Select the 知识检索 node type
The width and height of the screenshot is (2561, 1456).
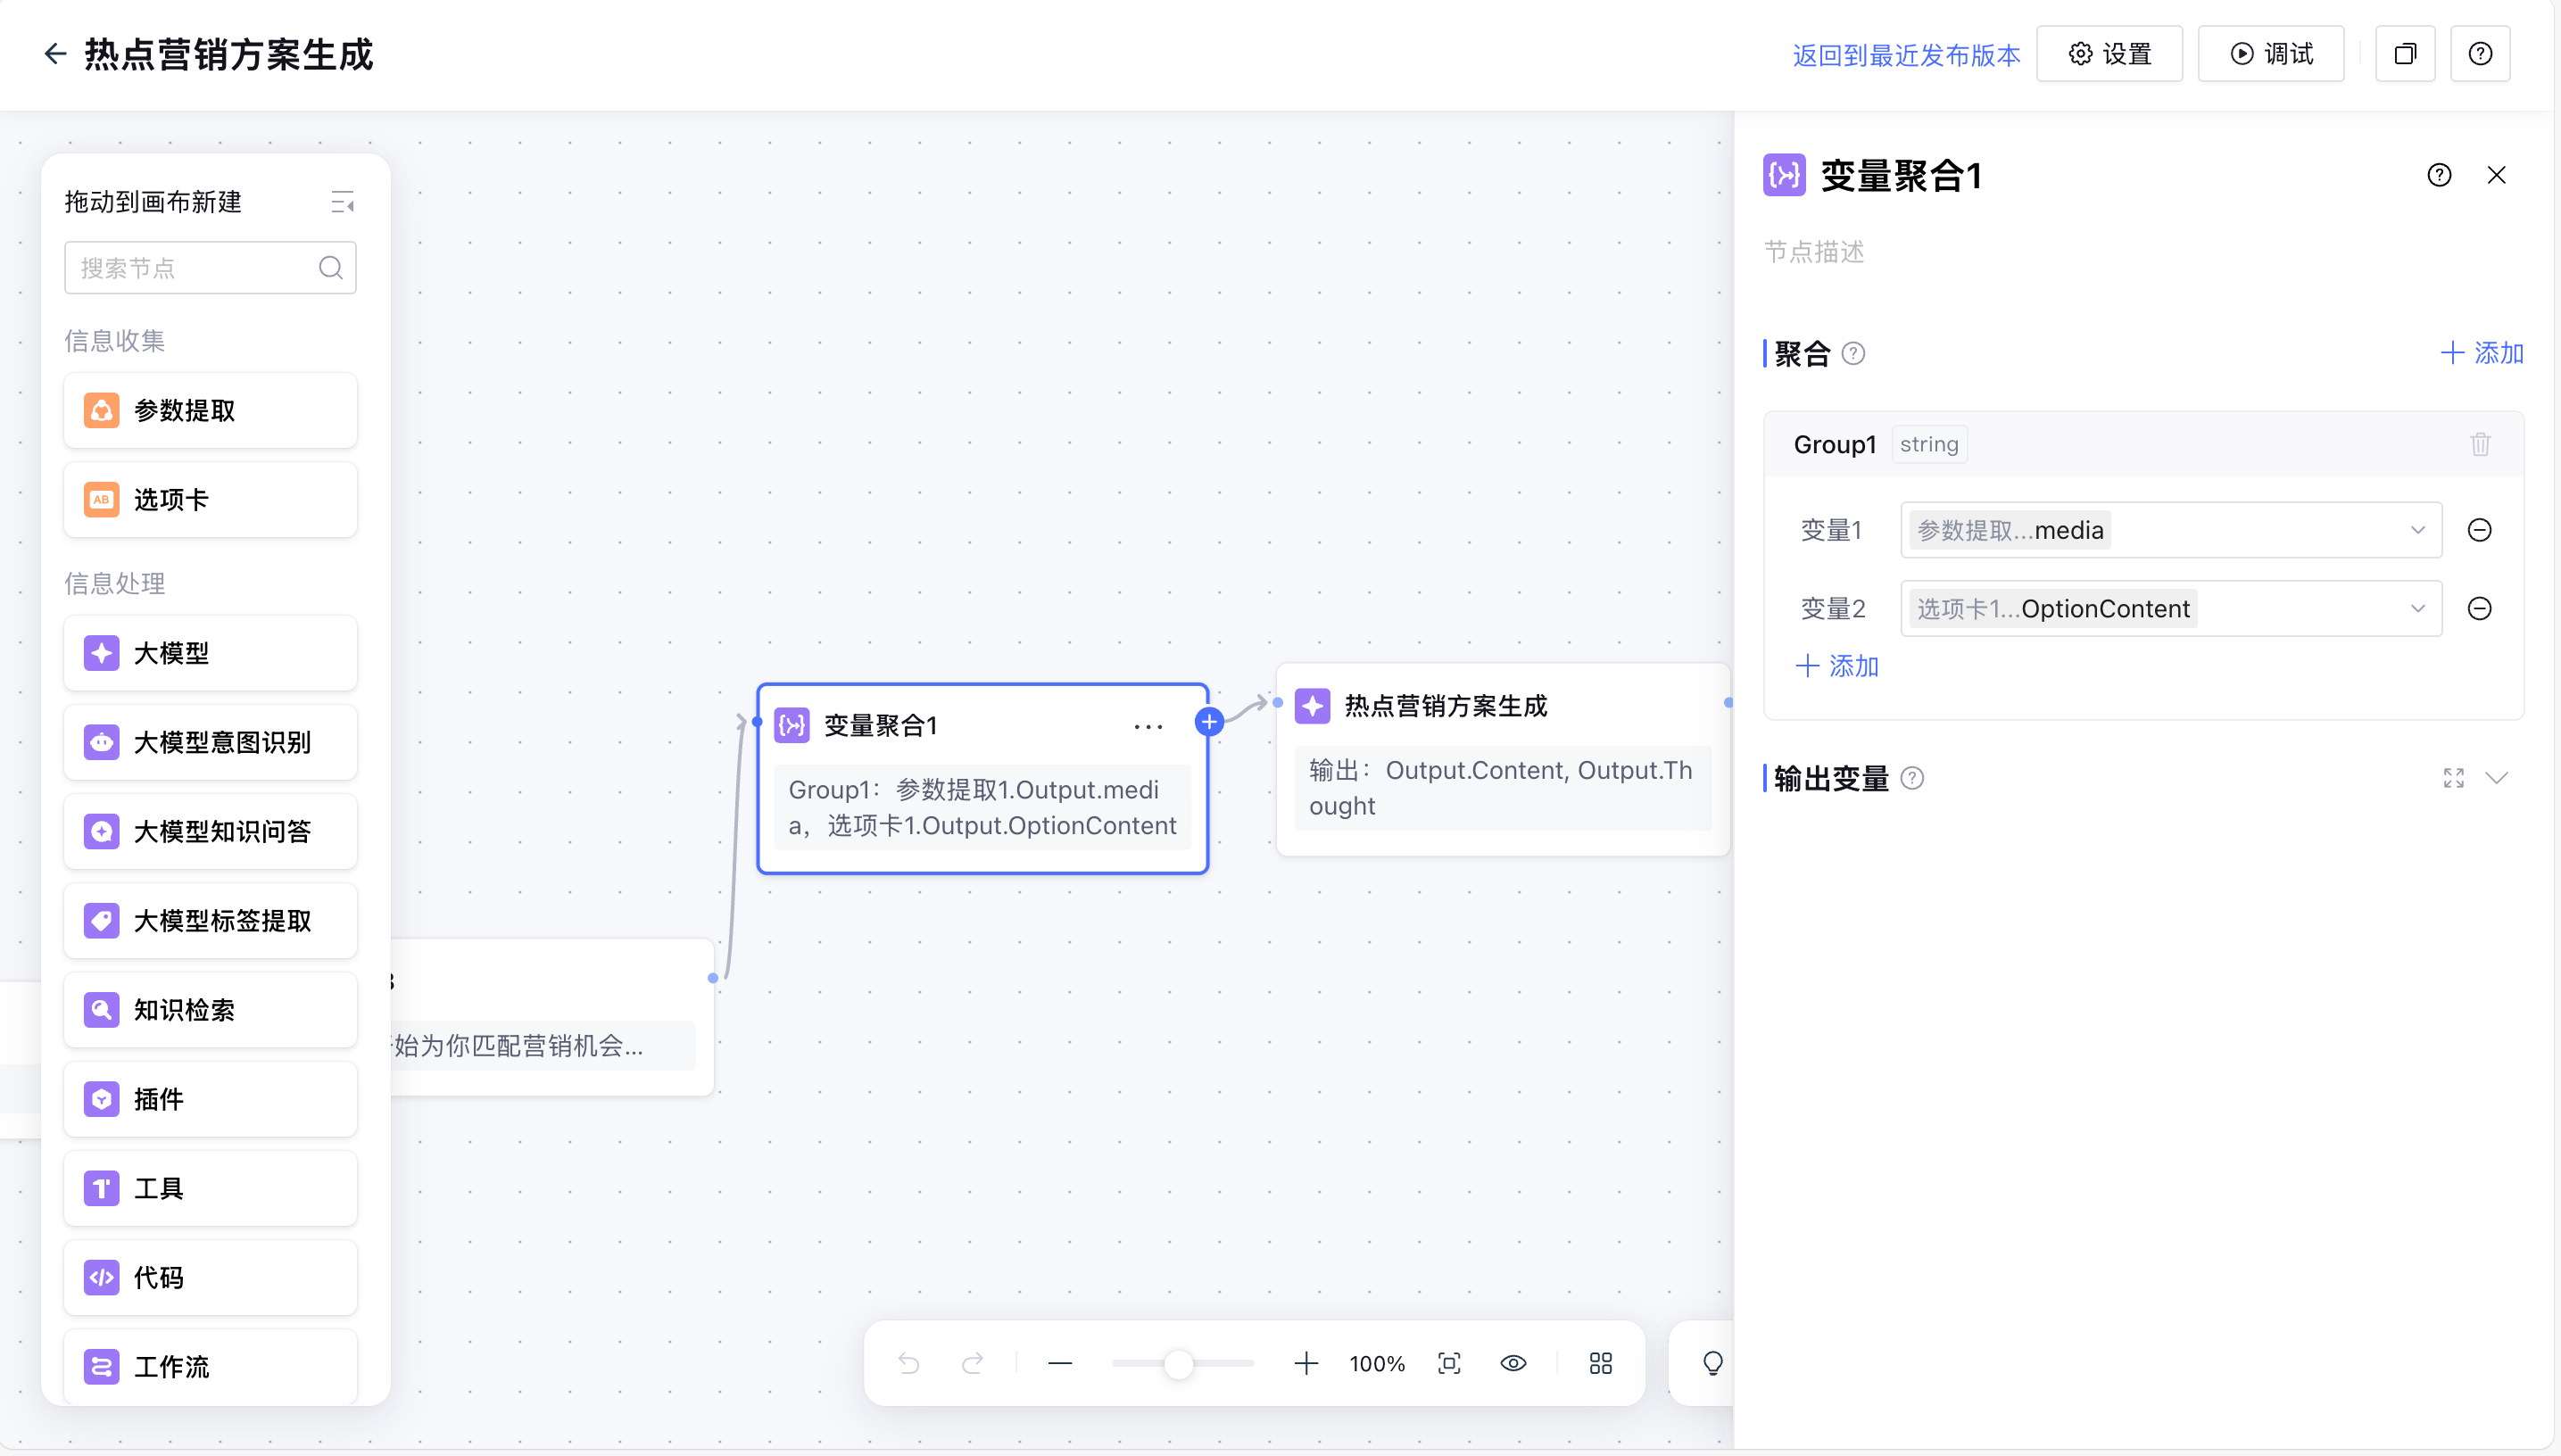210,1010
